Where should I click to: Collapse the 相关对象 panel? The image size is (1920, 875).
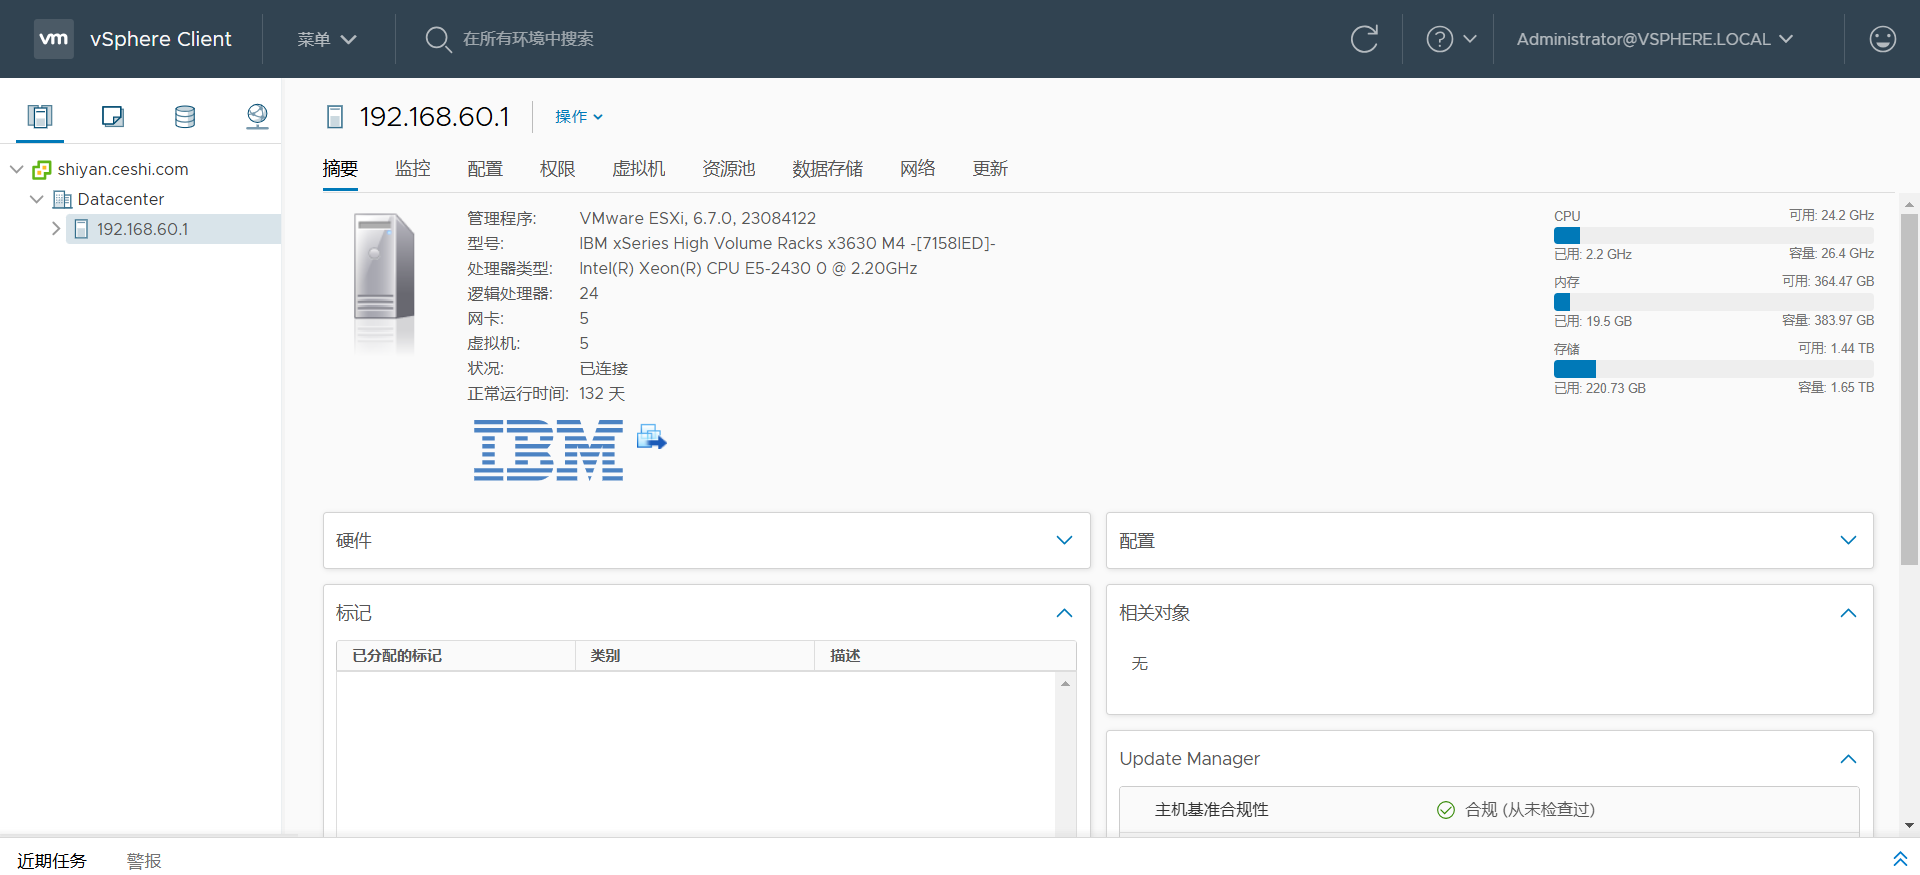coord(1848,613)
